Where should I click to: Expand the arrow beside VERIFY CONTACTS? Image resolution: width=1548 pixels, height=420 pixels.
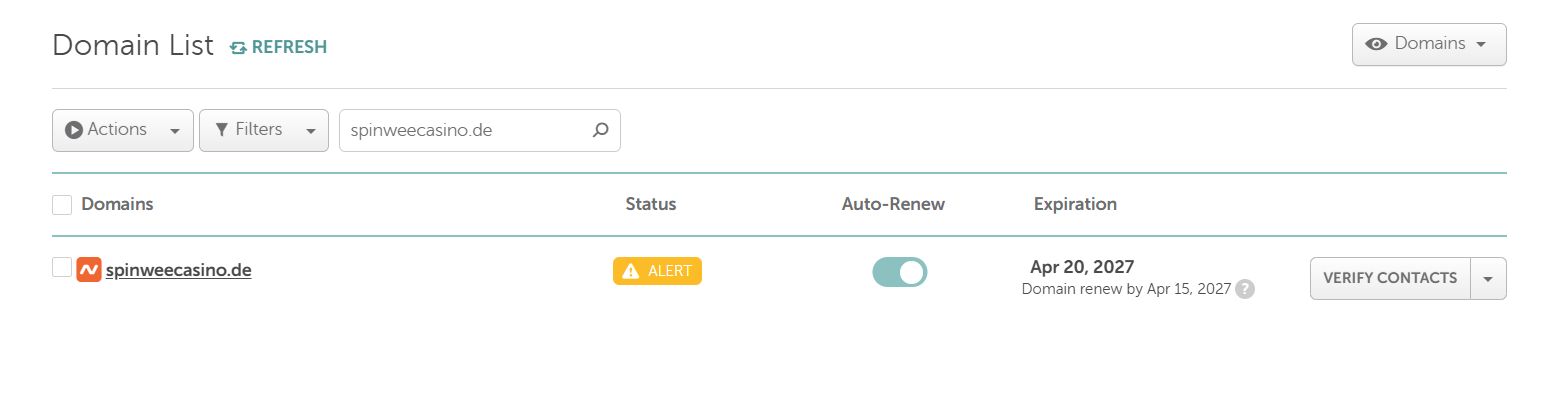1488,279
